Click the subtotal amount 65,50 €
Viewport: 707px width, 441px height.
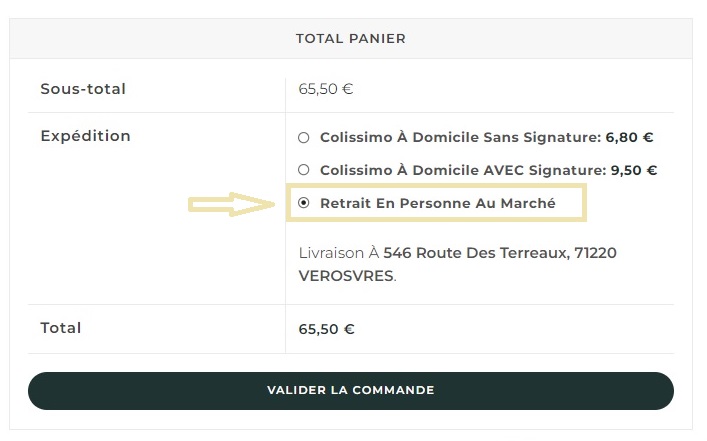click(326, 89)
